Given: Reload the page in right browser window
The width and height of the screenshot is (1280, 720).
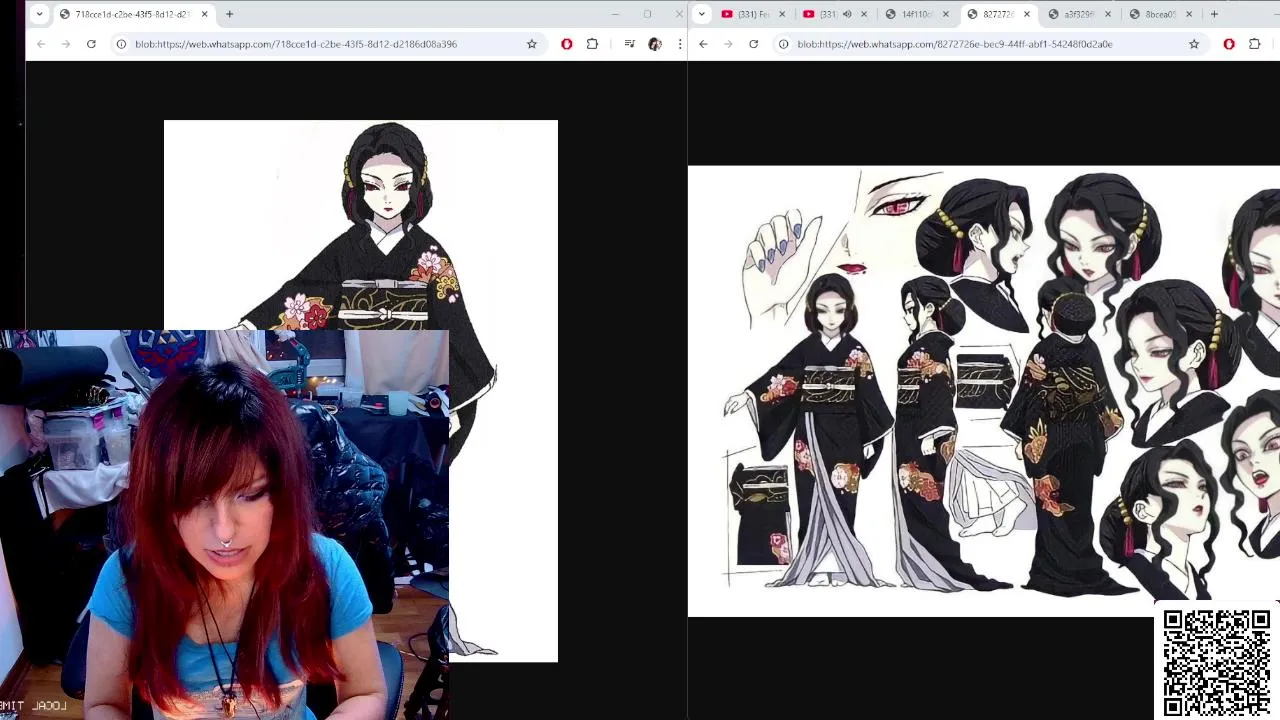Looking at the screenshot, I should [753, 44].
